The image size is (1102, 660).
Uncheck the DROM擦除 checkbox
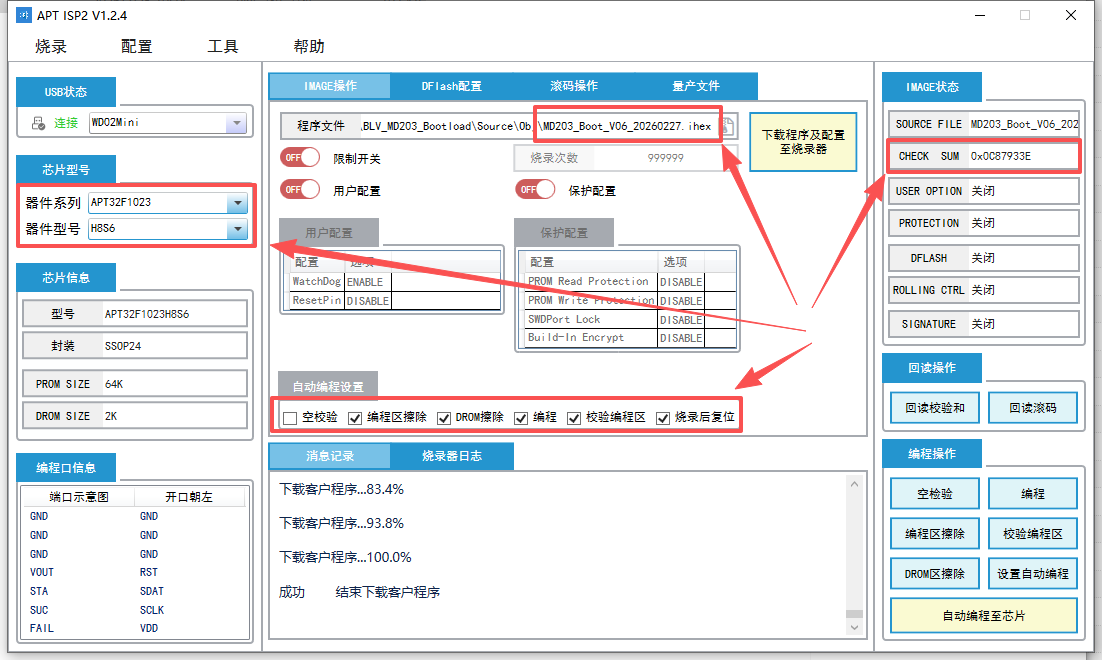pos(444,418)
